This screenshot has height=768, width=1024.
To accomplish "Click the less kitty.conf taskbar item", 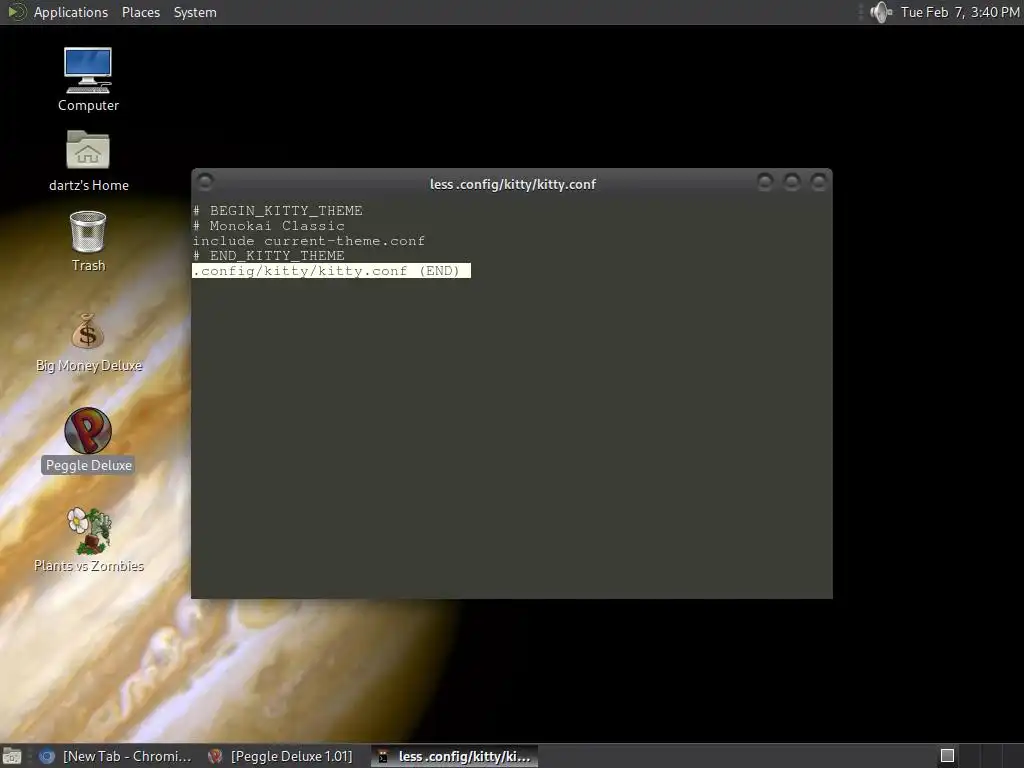I will 455,756.
